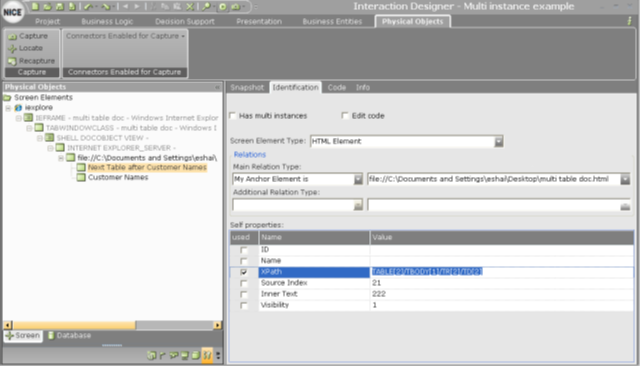The image size is (640, 366).
Task: Open the Code tab
Action: tap(337, 87)
